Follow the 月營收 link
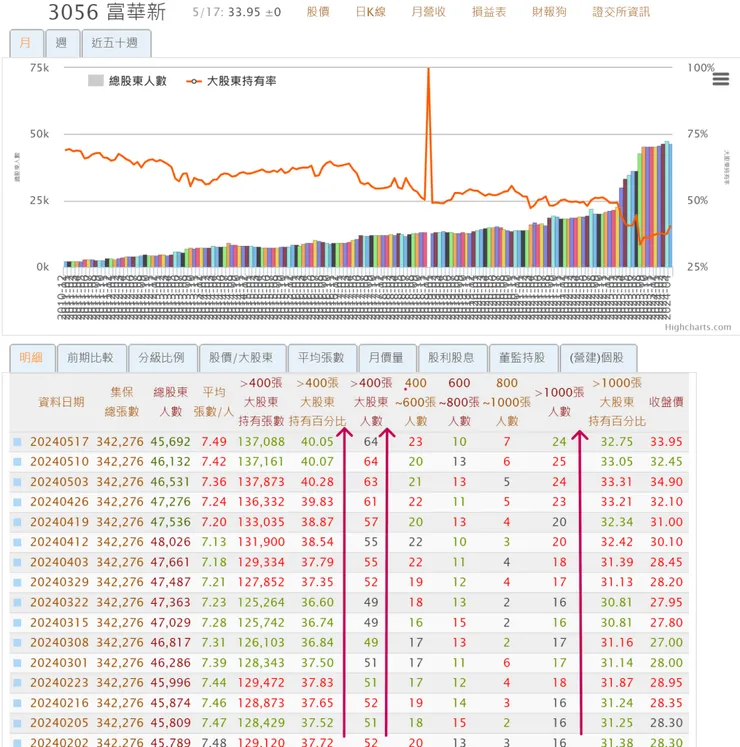740x747 pixels. (429, 12)
